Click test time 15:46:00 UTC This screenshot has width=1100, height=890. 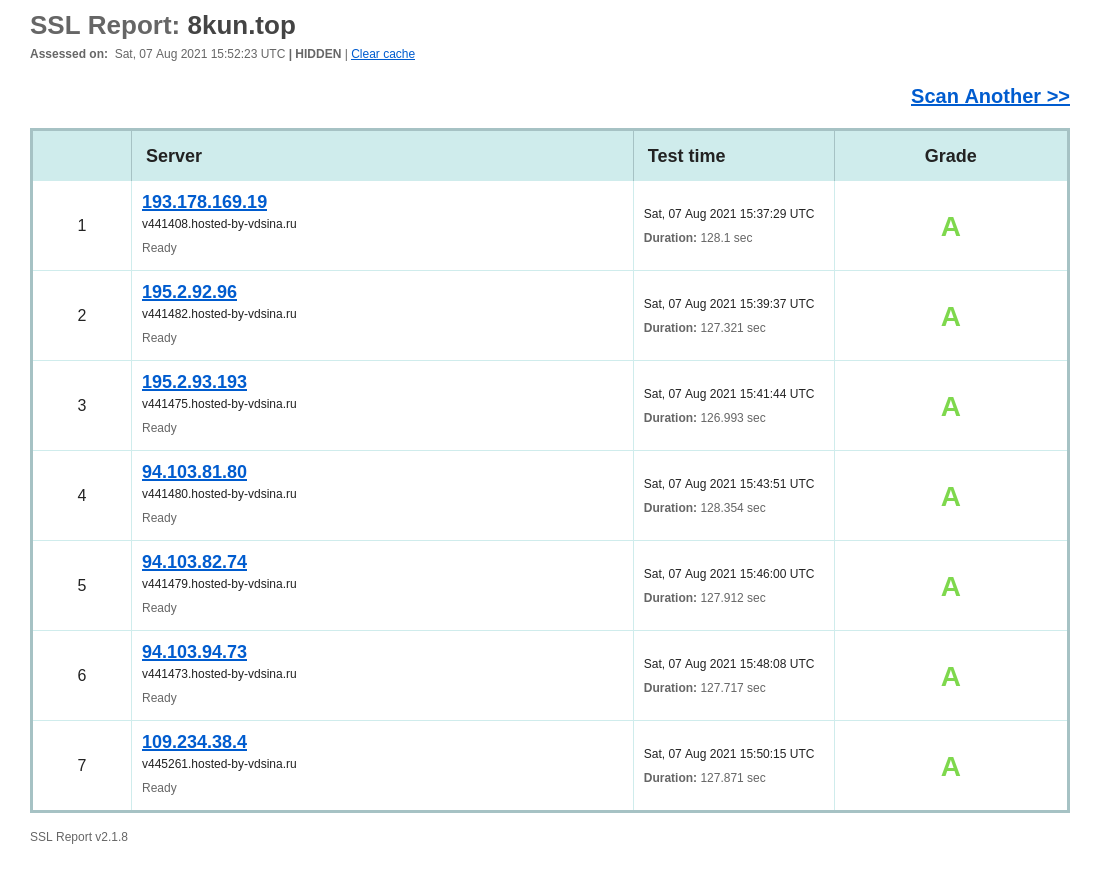click(x=729, y=574)
